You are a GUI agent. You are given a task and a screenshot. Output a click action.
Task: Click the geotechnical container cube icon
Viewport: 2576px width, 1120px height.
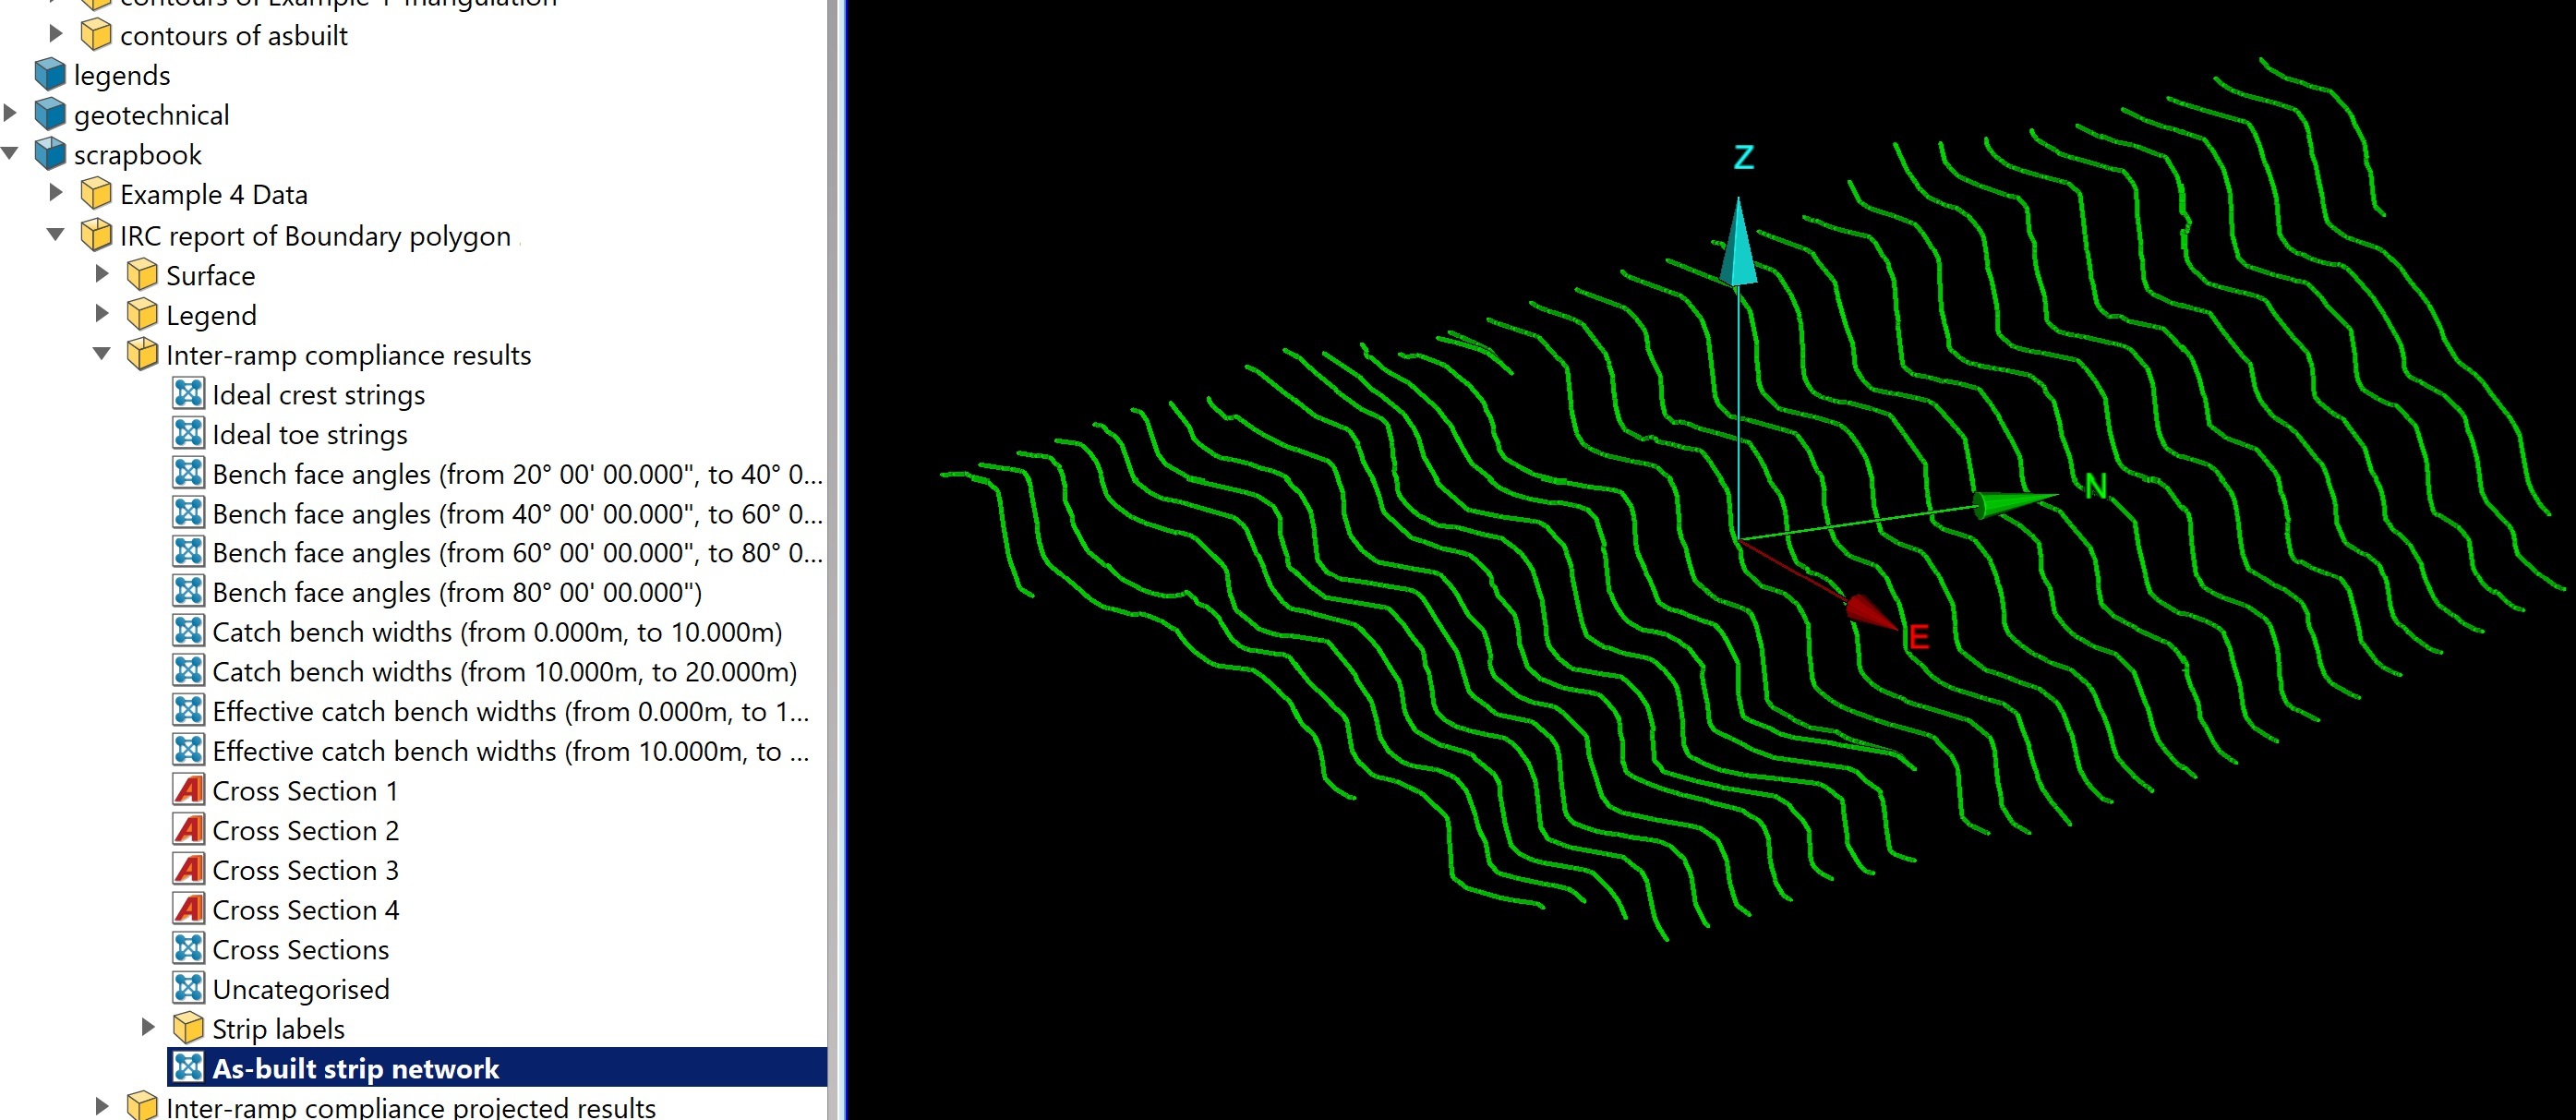50,115
